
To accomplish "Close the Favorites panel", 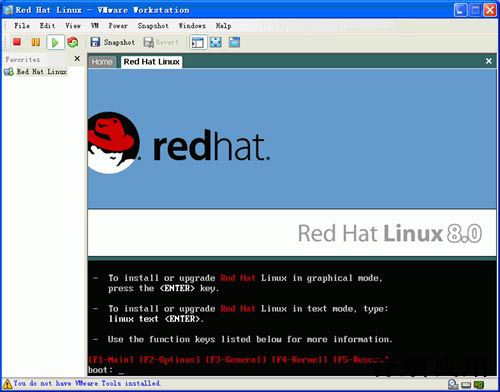I will coord(77,59).
